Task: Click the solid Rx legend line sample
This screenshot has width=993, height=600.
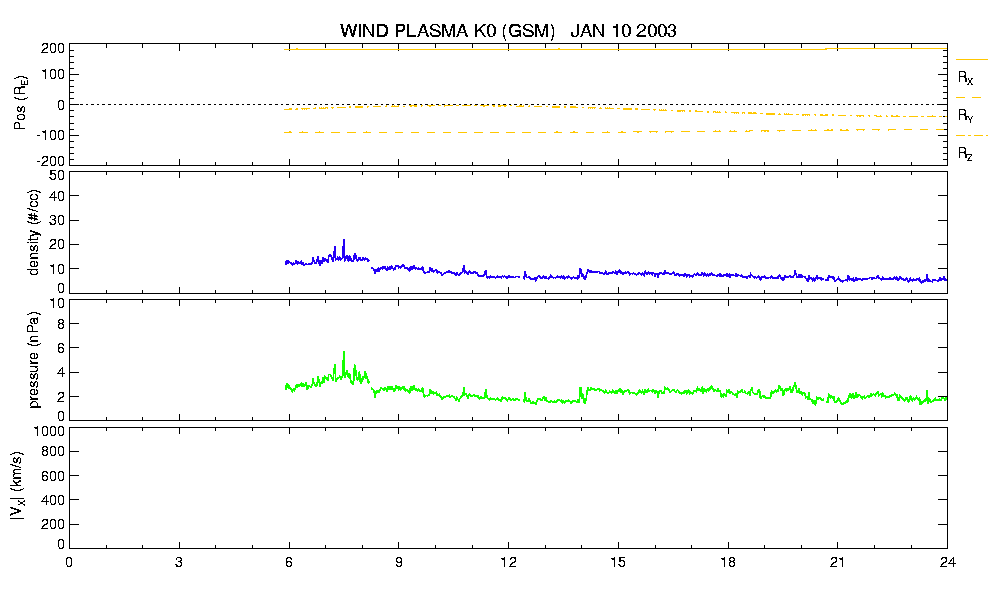Action: pyautogui.click(x=971, y=60)
